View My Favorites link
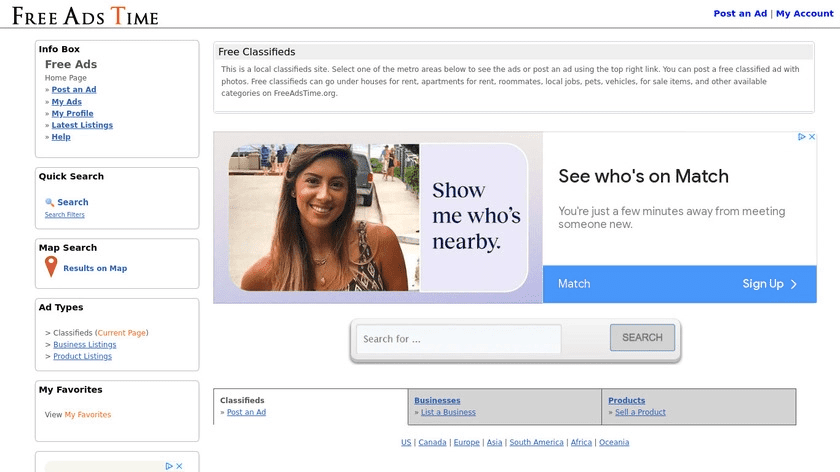 (88, 415)
